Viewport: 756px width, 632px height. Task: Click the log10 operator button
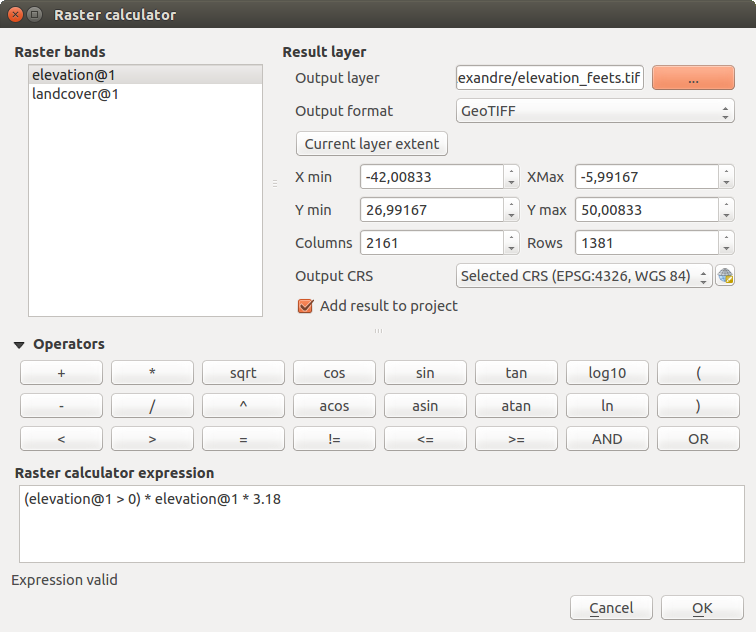click(x=607, y=373)
